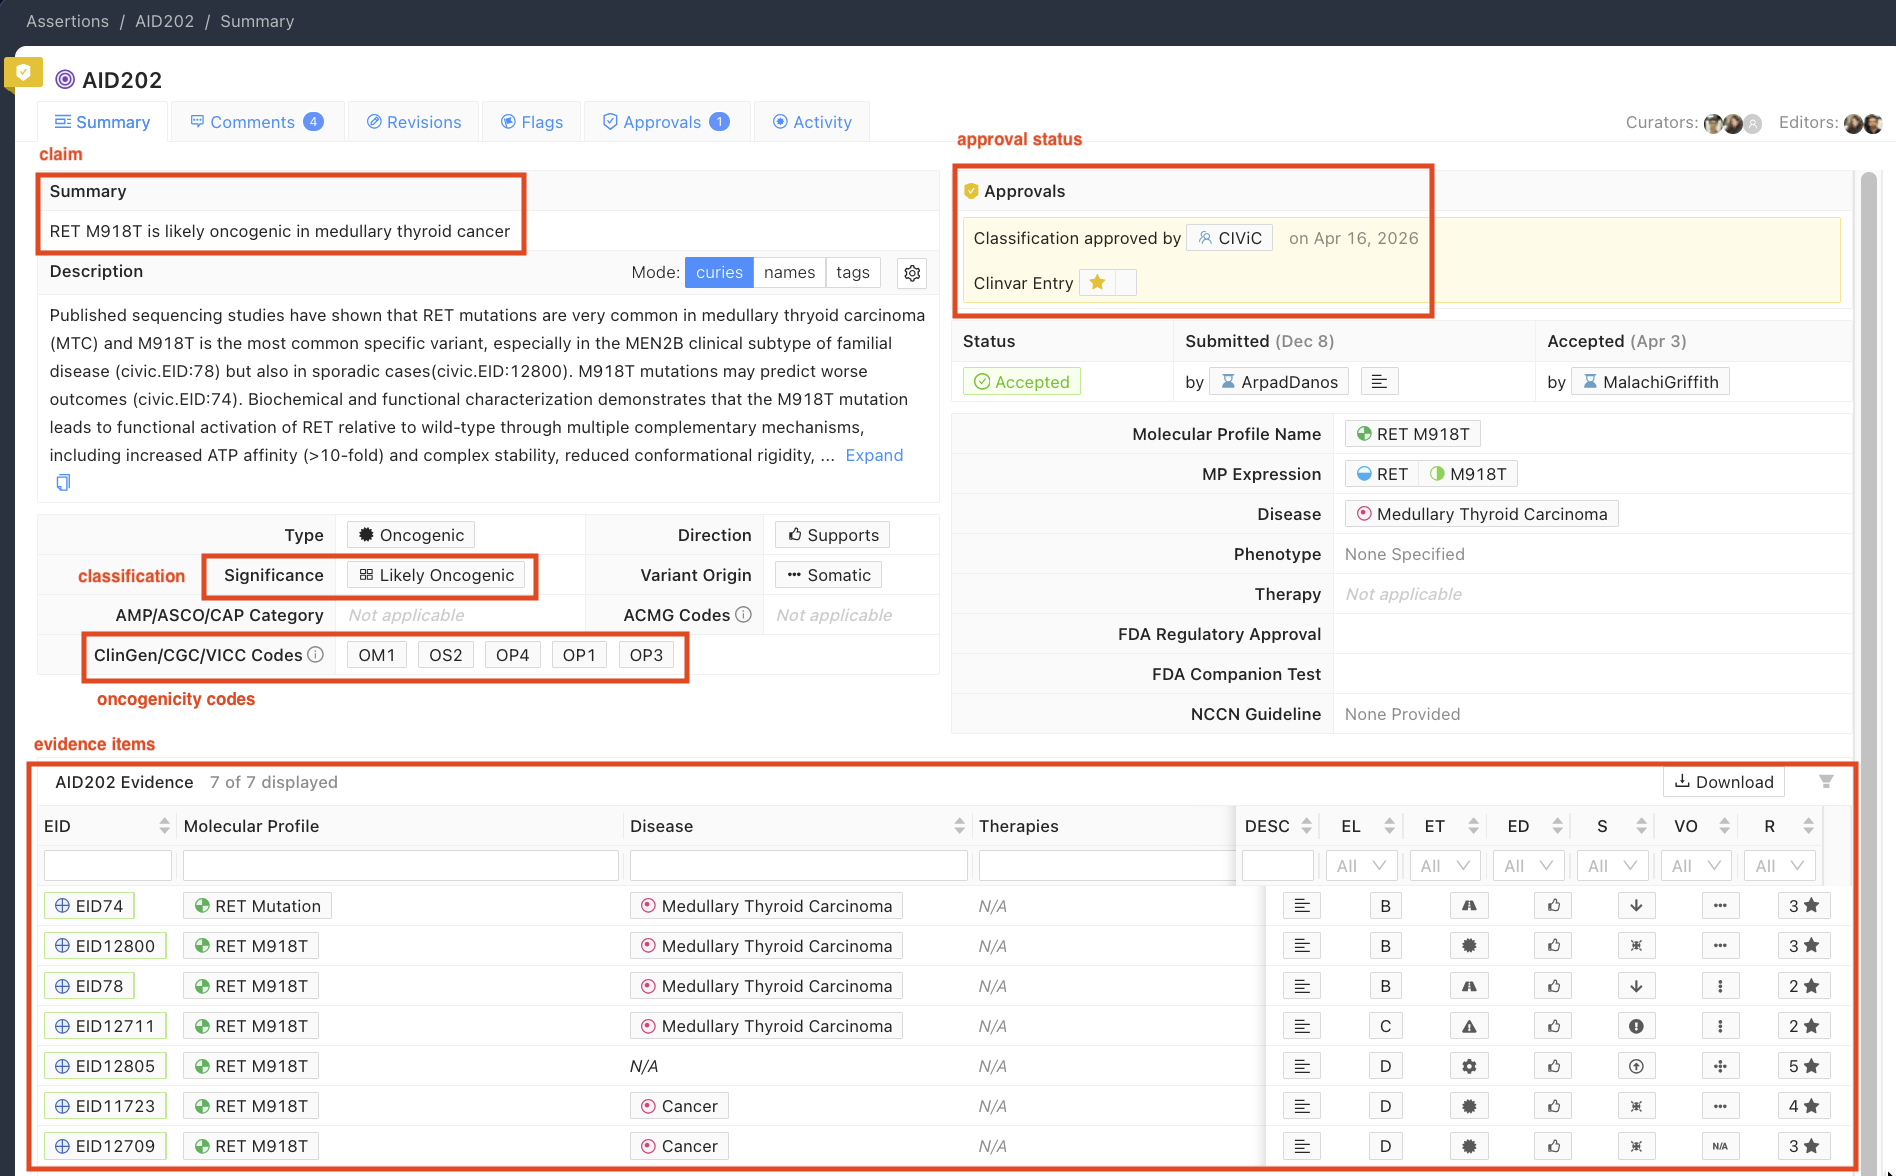Open the EL filter dropdown
Image resolution: width=1896 pixels, height=1176 pixels.
[x=1361, y=866]
